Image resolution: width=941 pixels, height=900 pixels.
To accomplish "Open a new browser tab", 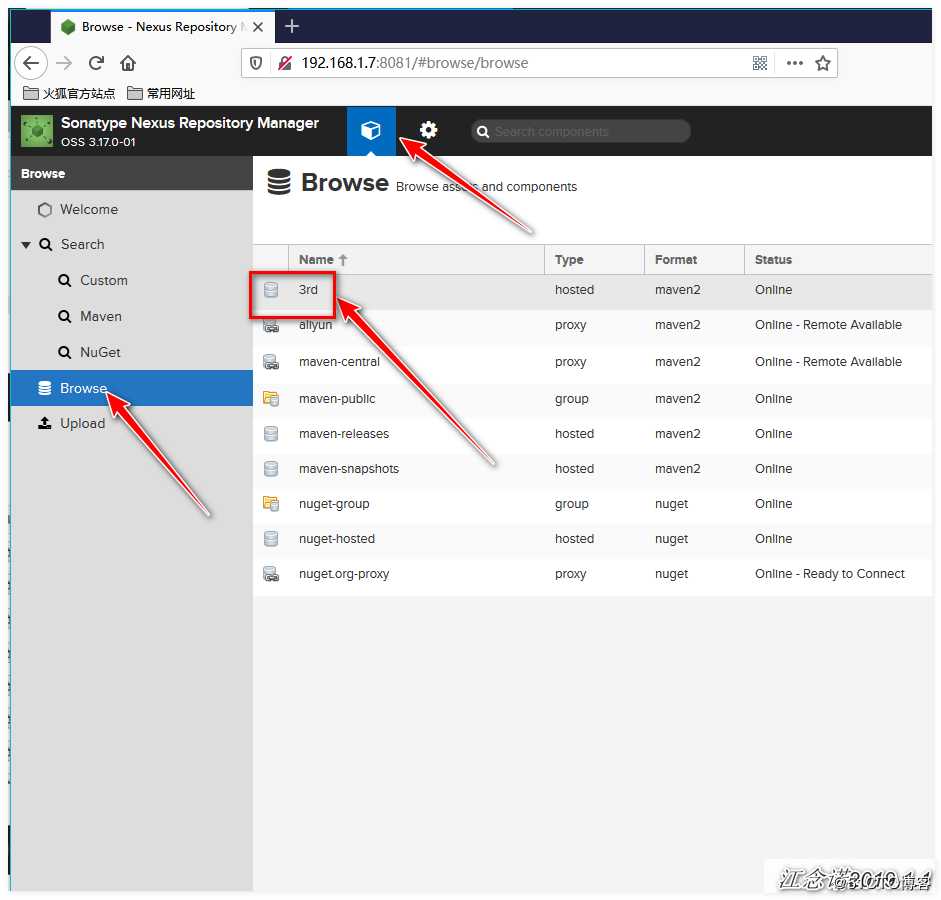I will coord(292,26).
